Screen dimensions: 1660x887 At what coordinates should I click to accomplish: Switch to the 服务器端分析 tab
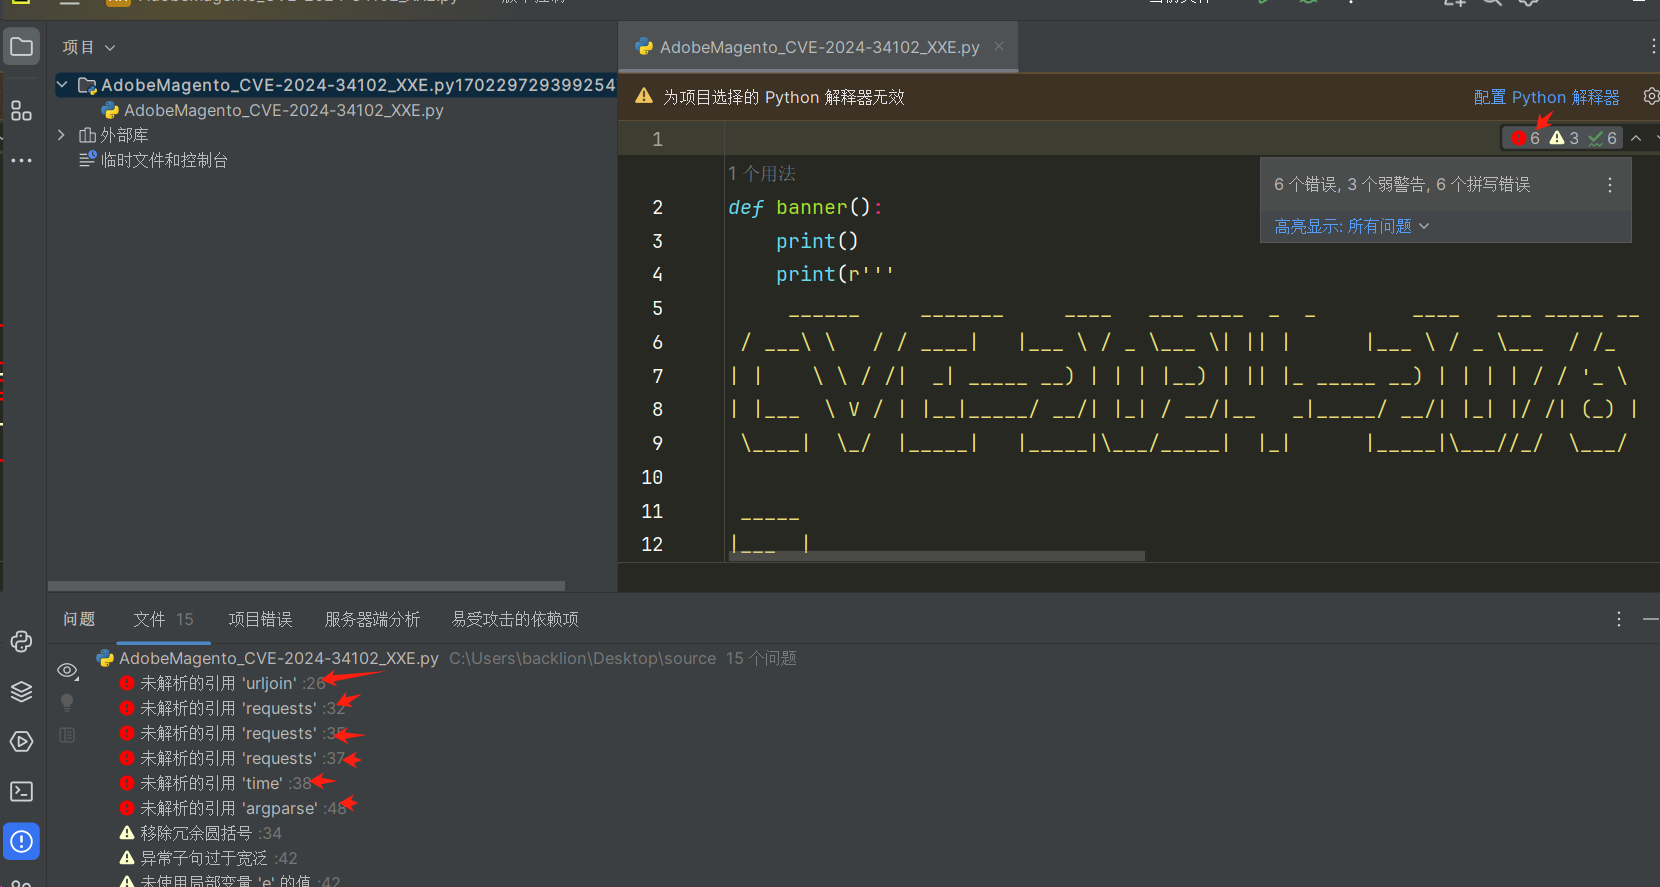(372, 619)
